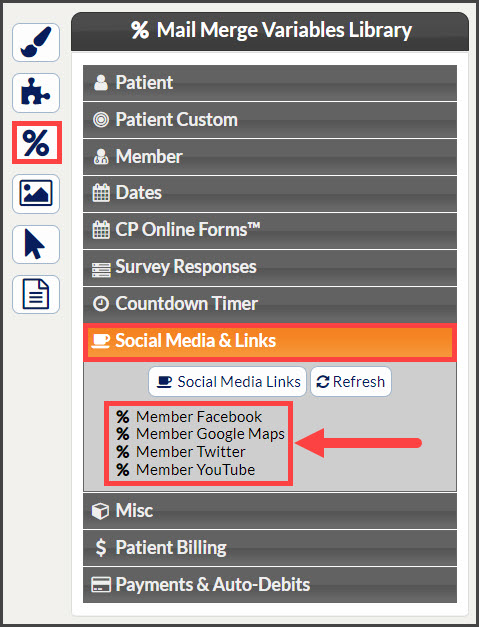Open the image library icon
The image size is (479, 627).
click(36, 194)
